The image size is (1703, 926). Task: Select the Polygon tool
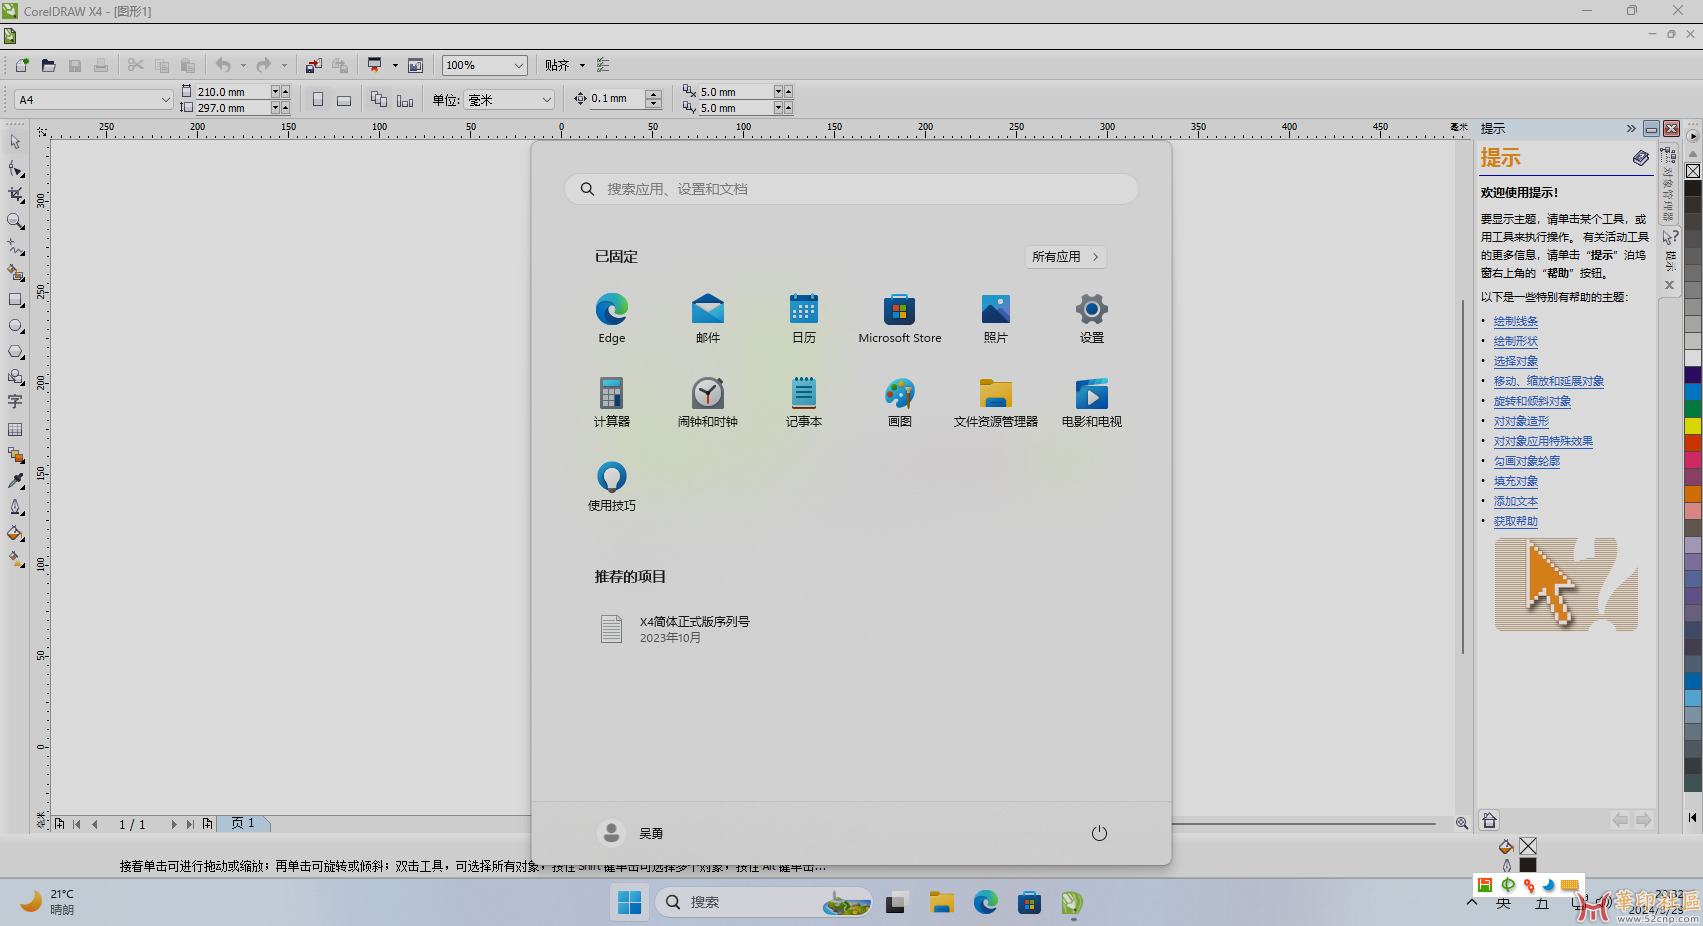tap(15, 352)
